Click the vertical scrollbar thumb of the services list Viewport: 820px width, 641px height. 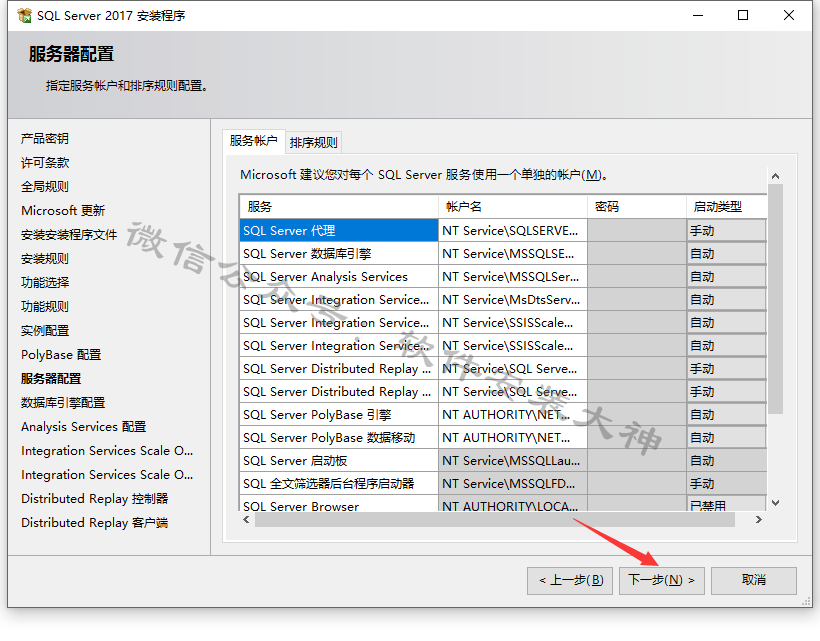pos(776,299)
